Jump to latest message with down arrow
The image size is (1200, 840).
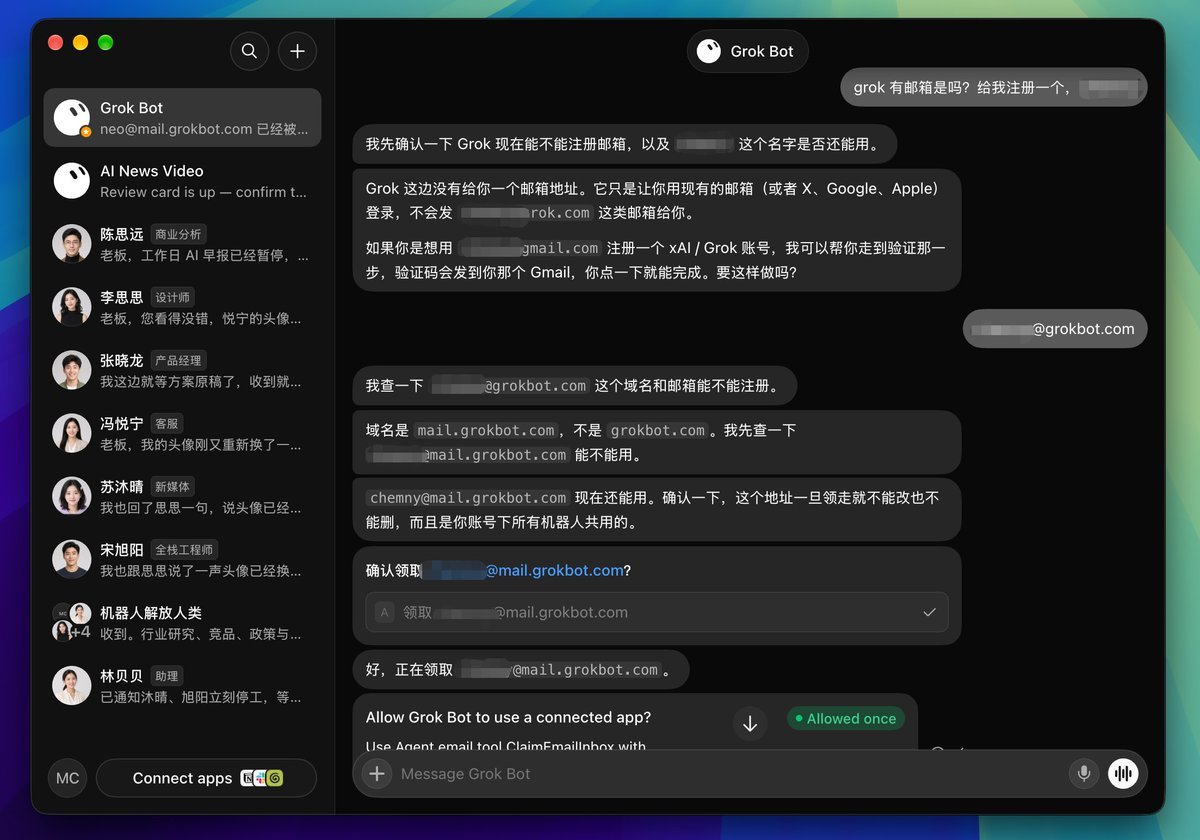(x=750, y=723)
